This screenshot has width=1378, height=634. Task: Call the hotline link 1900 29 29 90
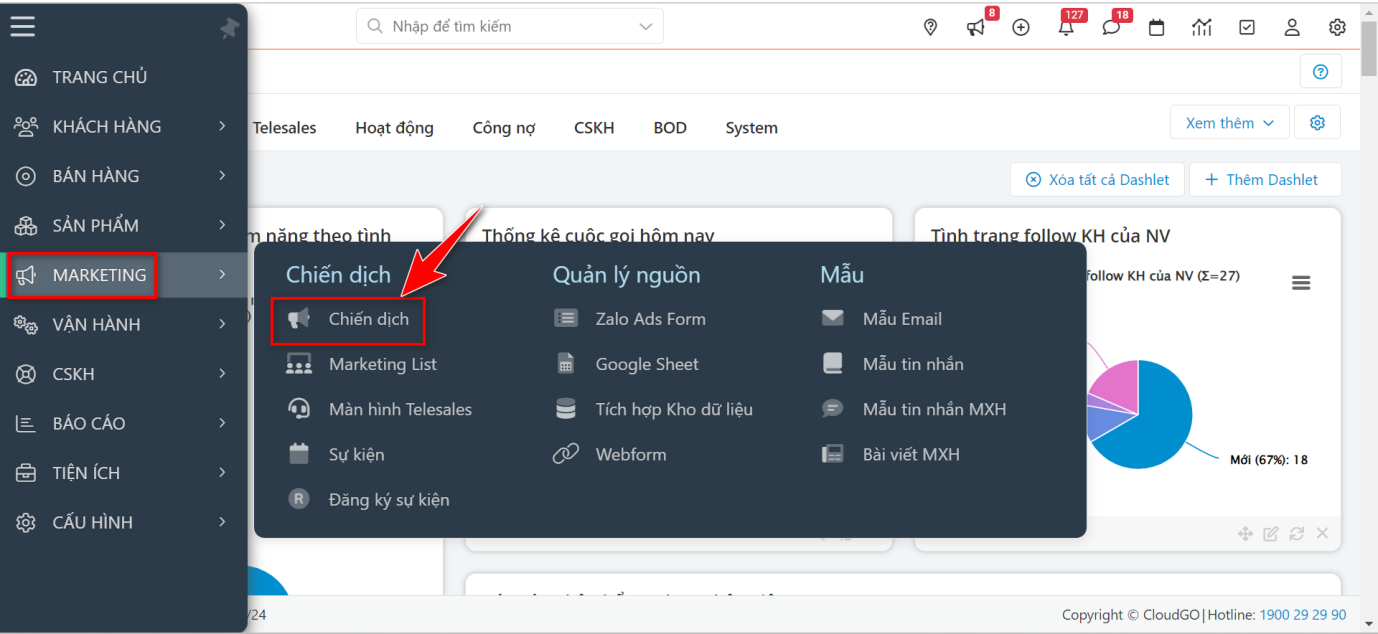tap(1303, 614)
